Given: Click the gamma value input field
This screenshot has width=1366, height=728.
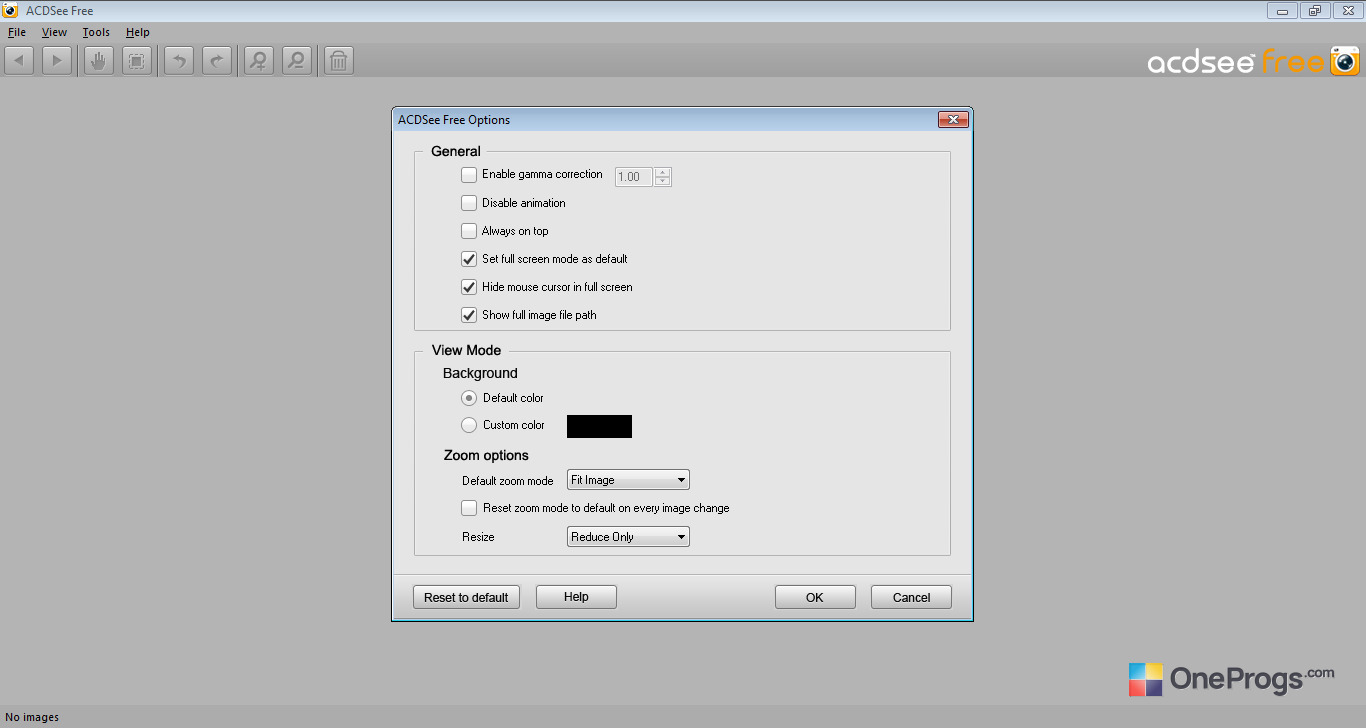Looking at the screenshot, I should [634, 177].
